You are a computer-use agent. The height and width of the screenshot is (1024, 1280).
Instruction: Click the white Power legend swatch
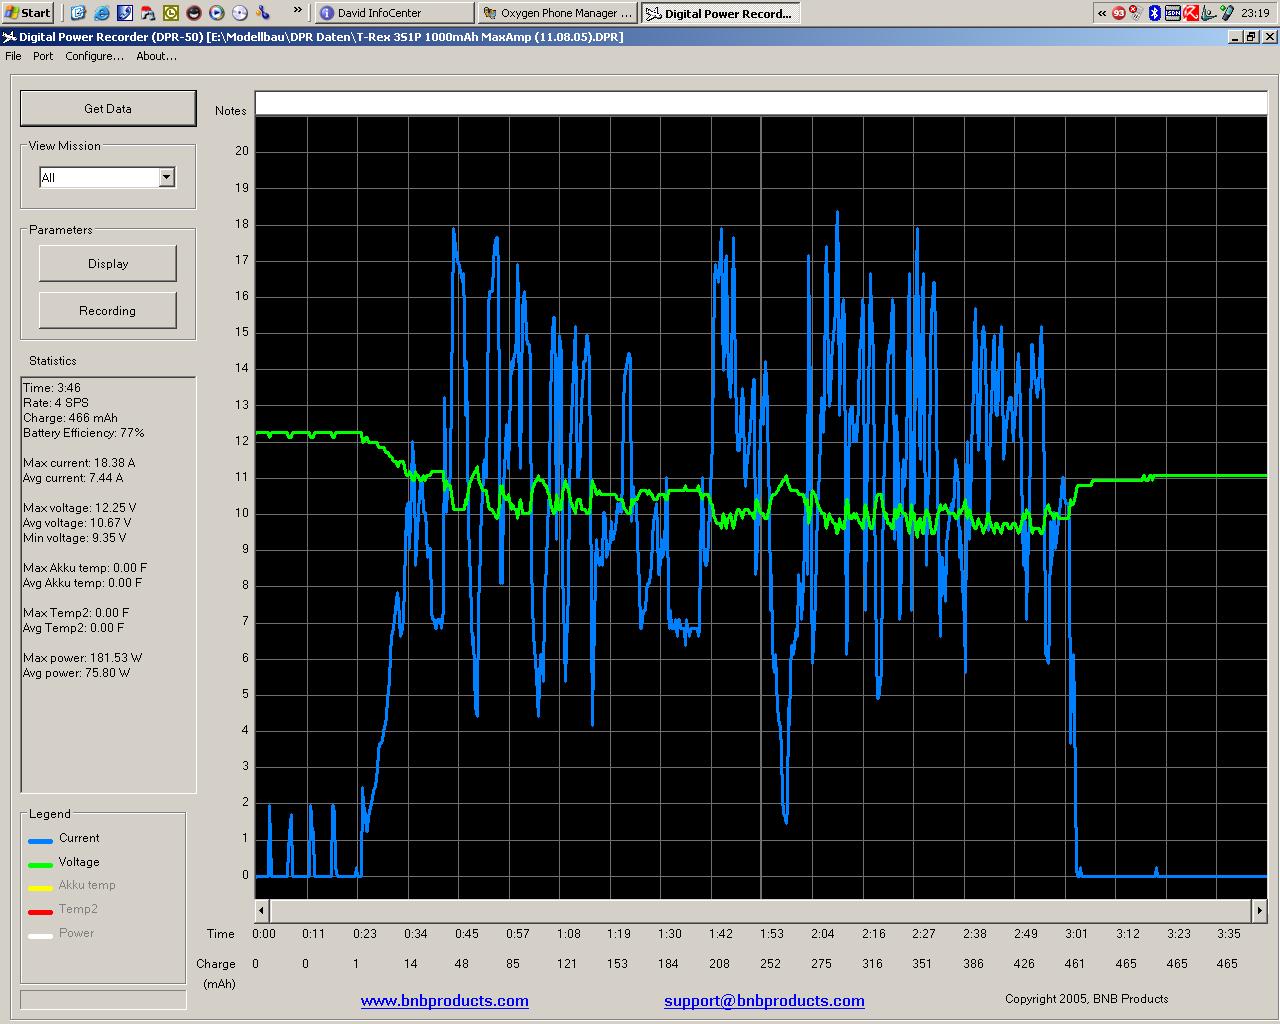point(40,936)
